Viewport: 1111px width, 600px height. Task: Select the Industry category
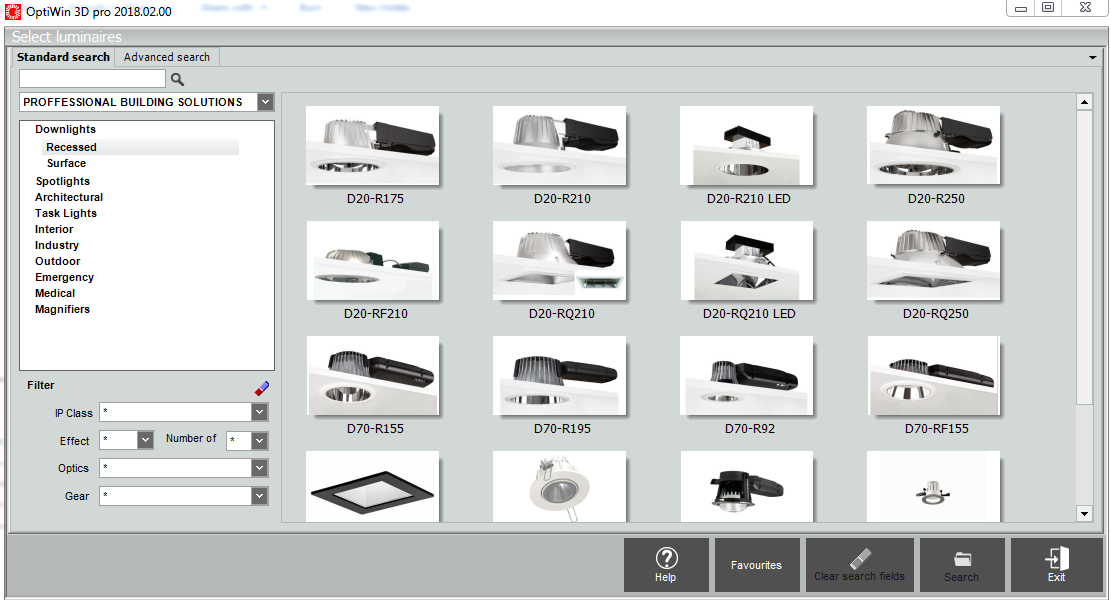[x=57, y=245]
